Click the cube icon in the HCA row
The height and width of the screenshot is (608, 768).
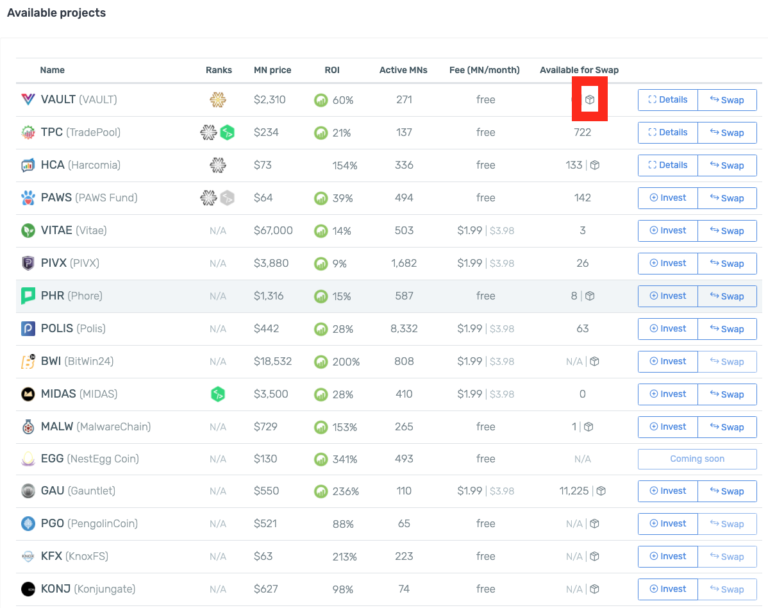(x=594, y=165)
